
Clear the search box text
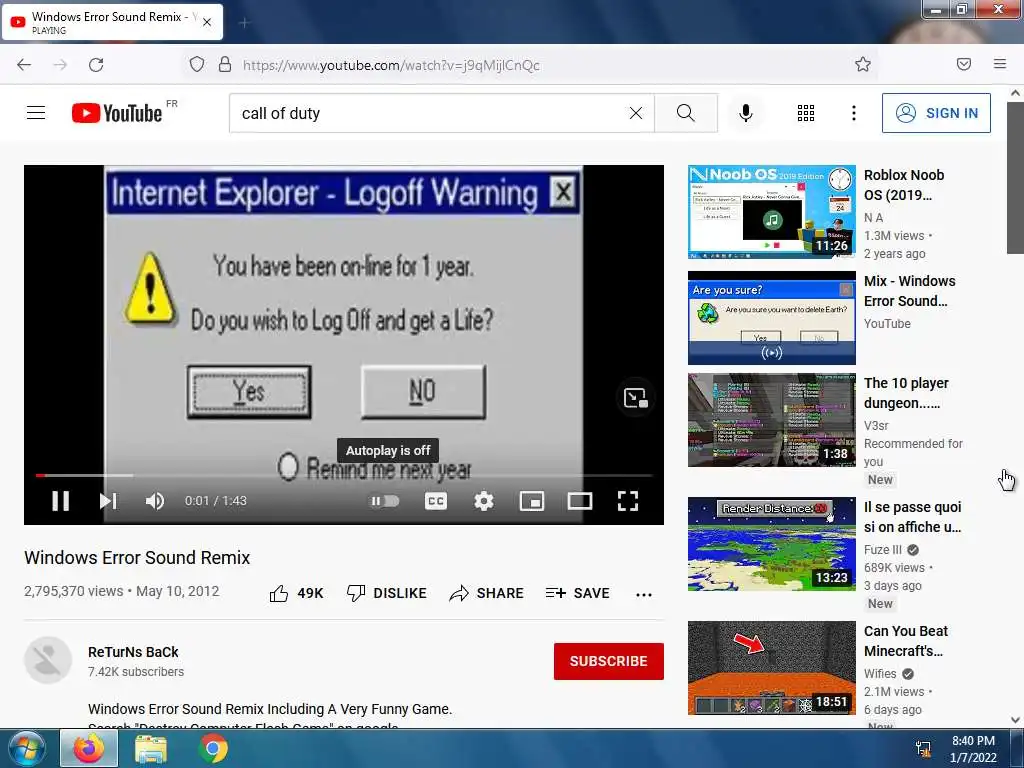point(635,113)
